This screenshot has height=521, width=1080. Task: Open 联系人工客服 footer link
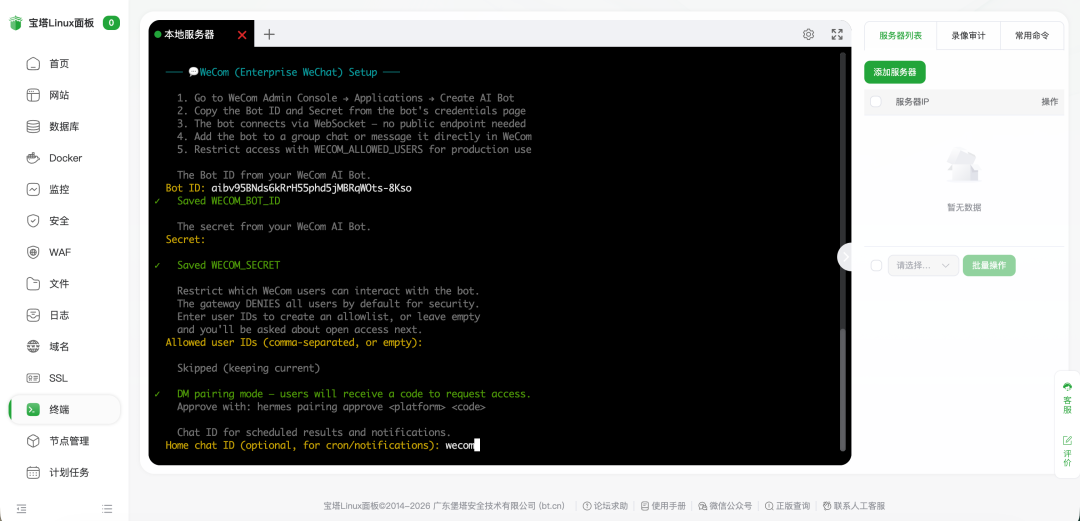point(853,506)
